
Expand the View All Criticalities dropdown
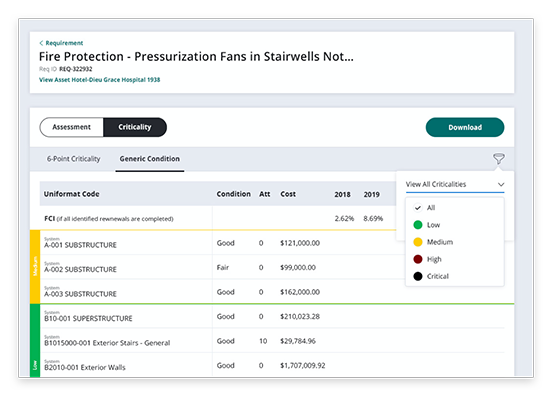[455, 184]
